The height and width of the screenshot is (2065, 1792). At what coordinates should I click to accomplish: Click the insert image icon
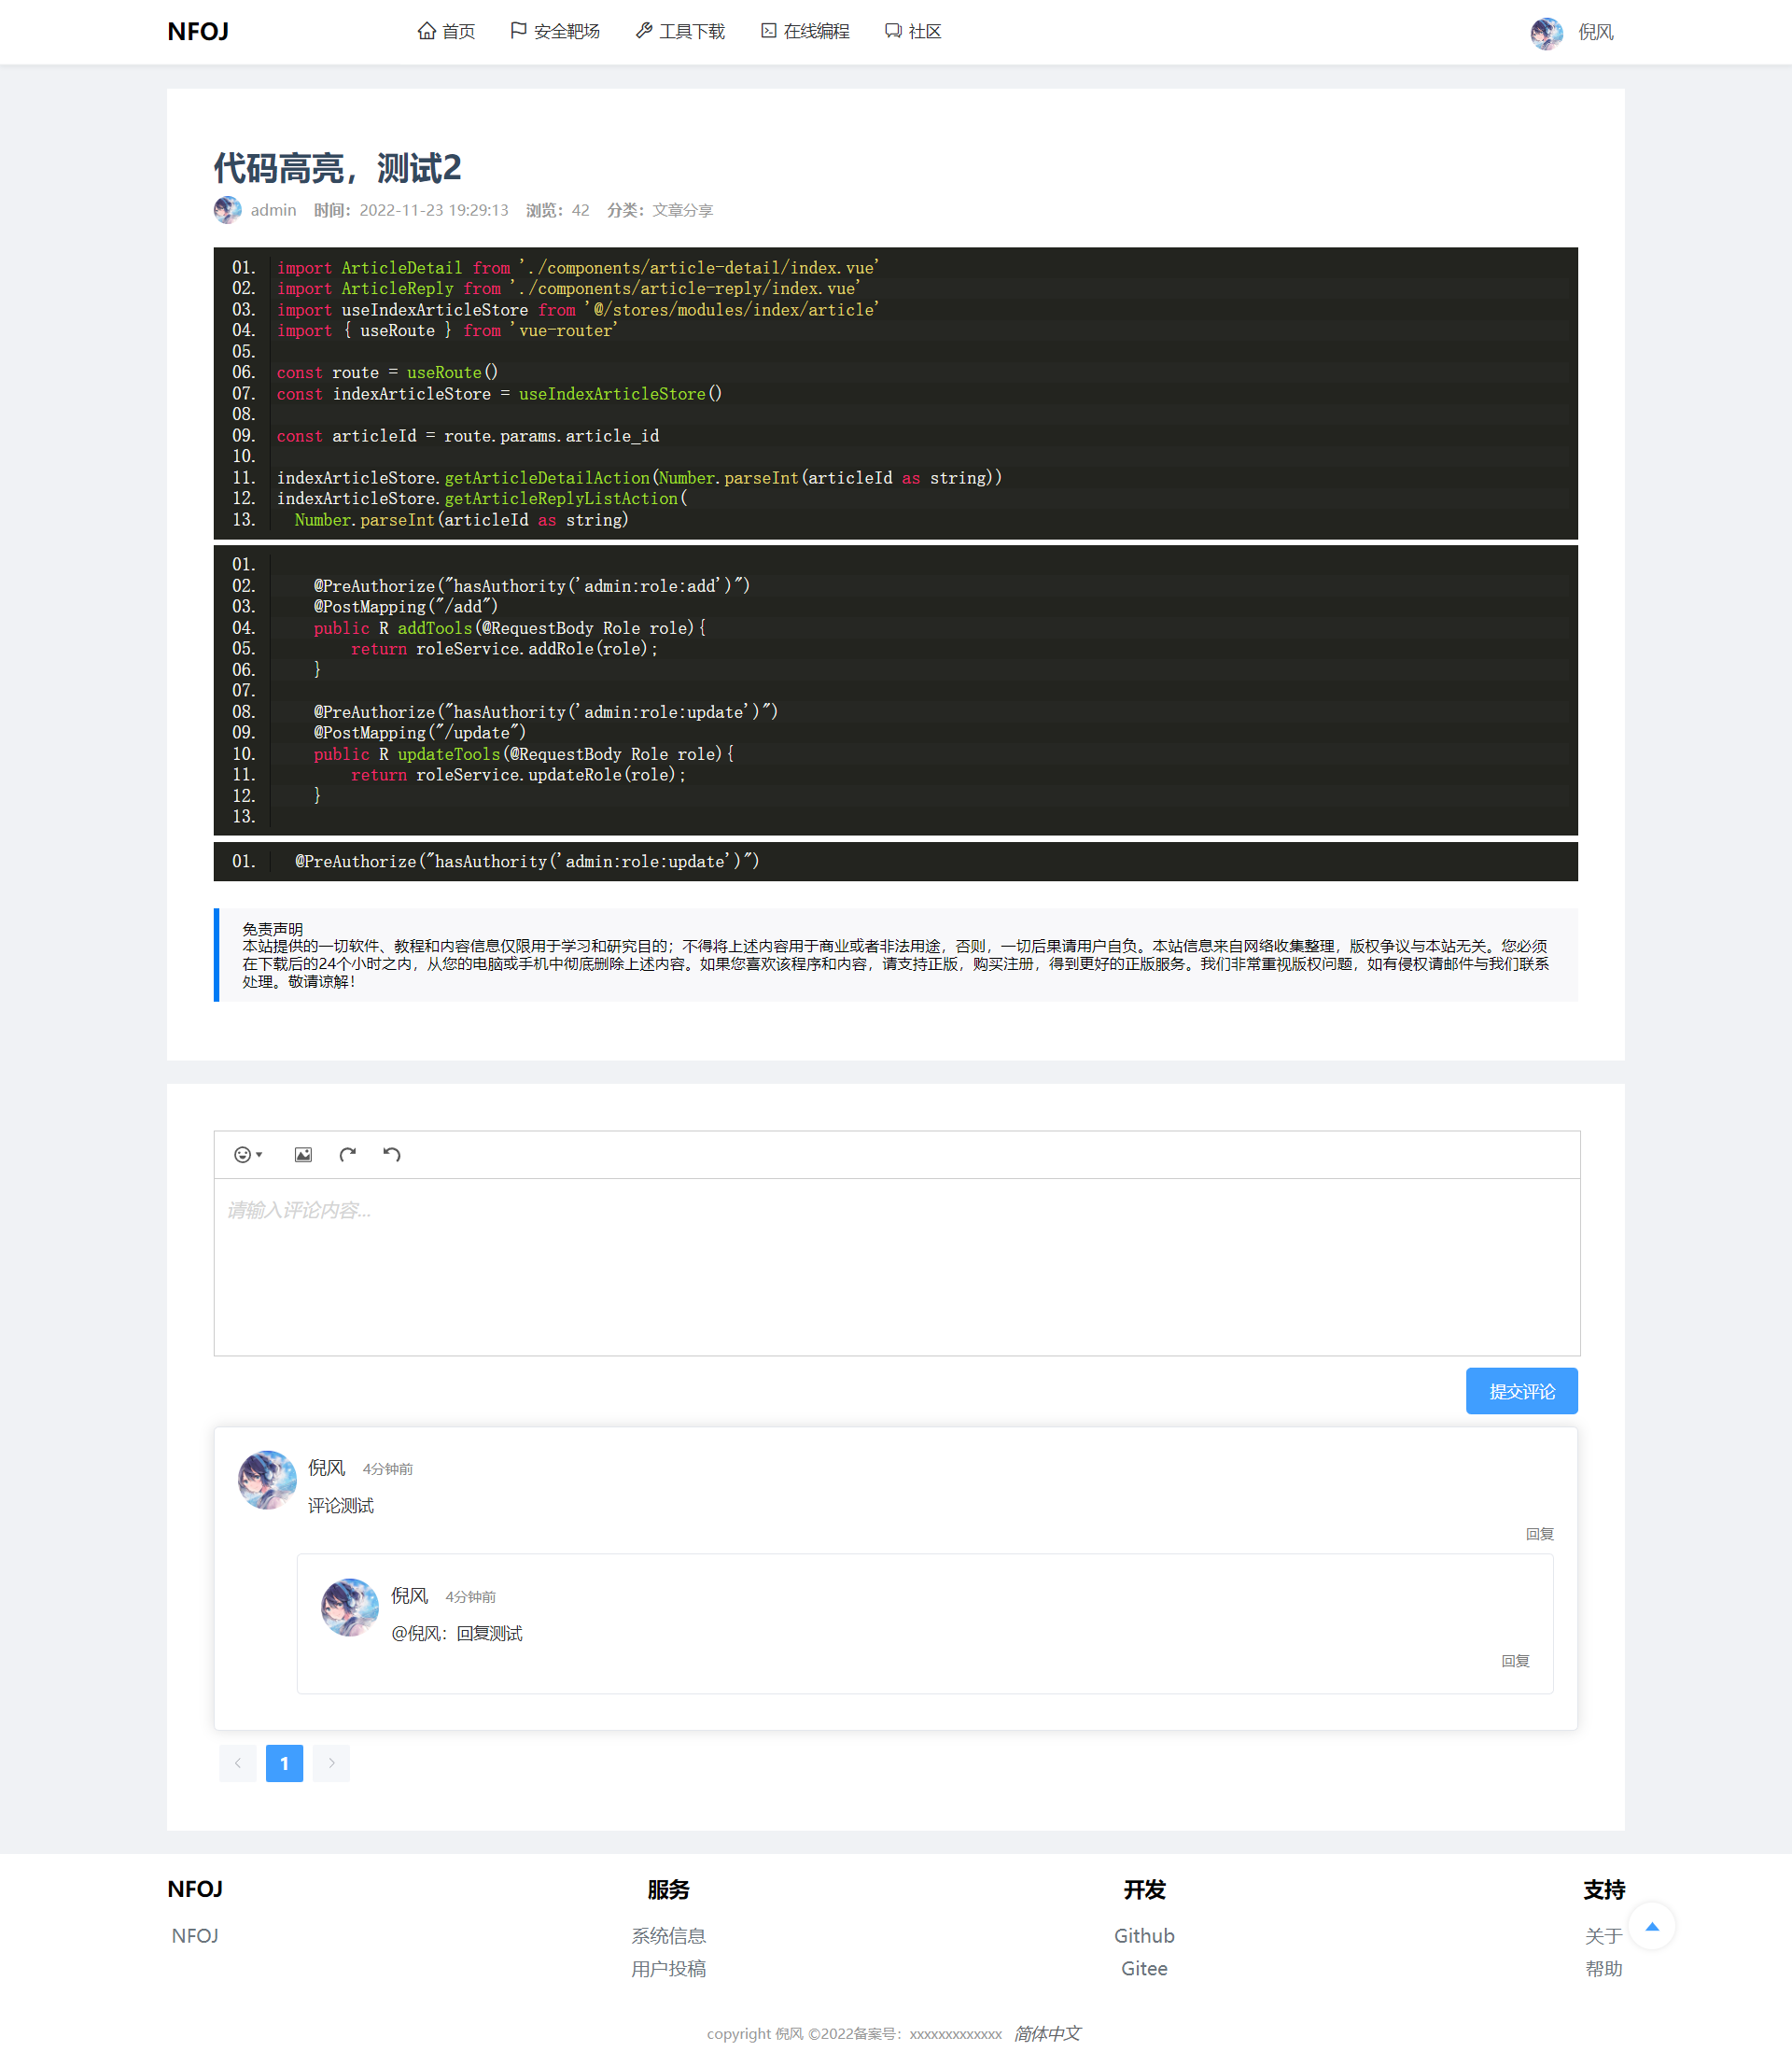point(303,1155)
